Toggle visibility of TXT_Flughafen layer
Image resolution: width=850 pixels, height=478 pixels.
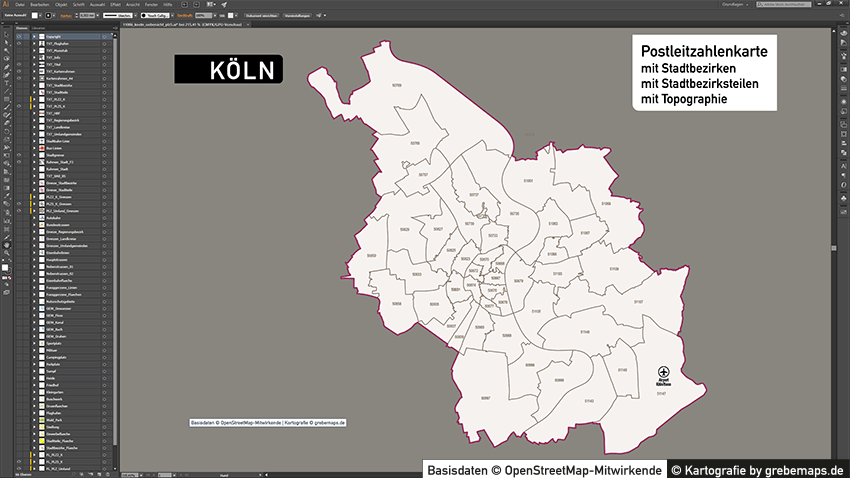19,45
